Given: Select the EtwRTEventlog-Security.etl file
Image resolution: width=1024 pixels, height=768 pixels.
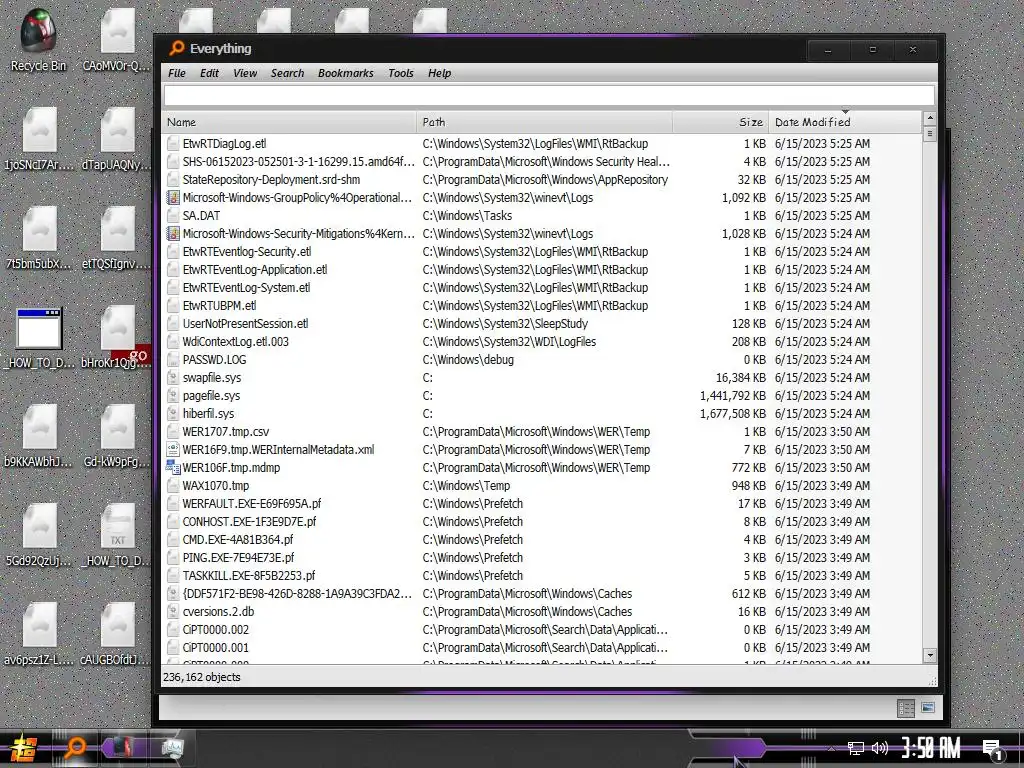Looking at the screenshot, I should click(x=541, y=251).
